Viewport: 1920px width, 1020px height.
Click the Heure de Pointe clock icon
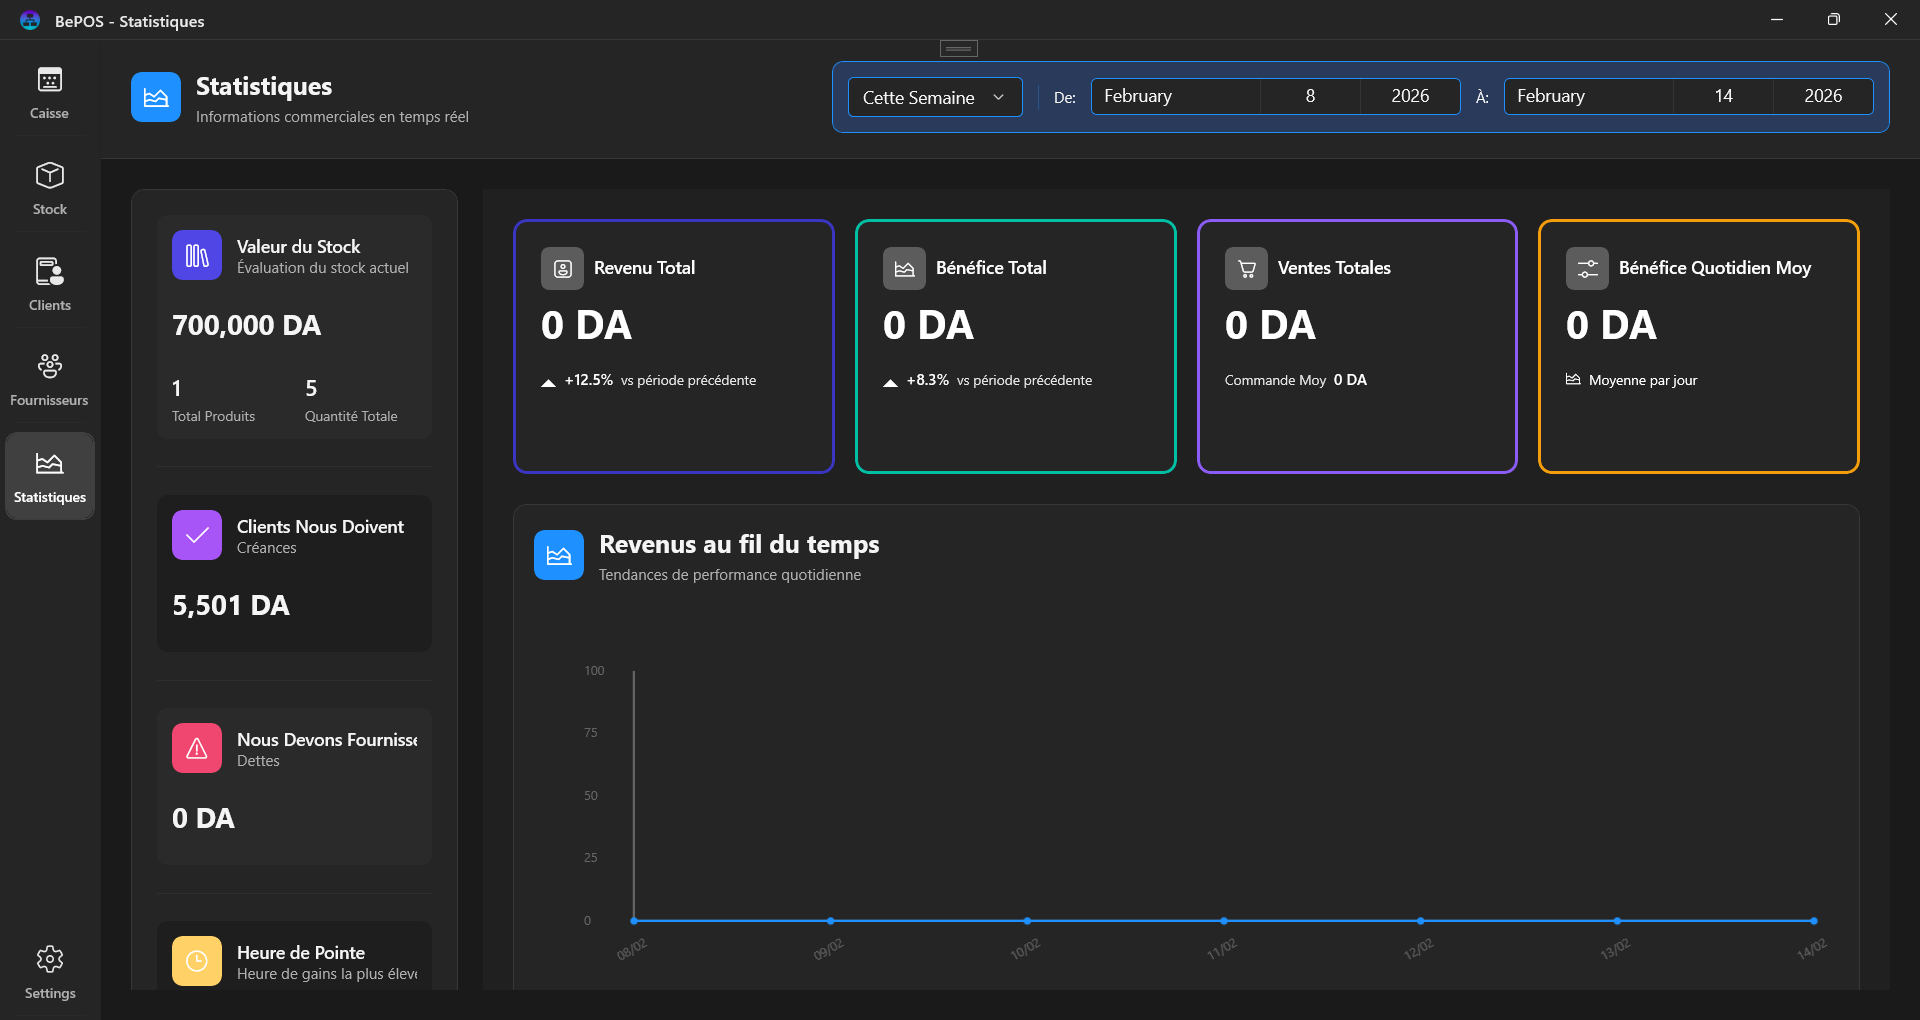[196, 961]
